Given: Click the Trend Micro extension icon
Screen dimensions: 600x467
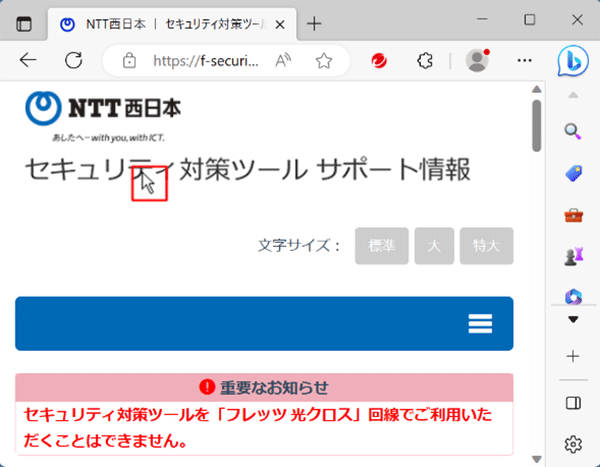Looking at the screenshot, I should (379, 61).
